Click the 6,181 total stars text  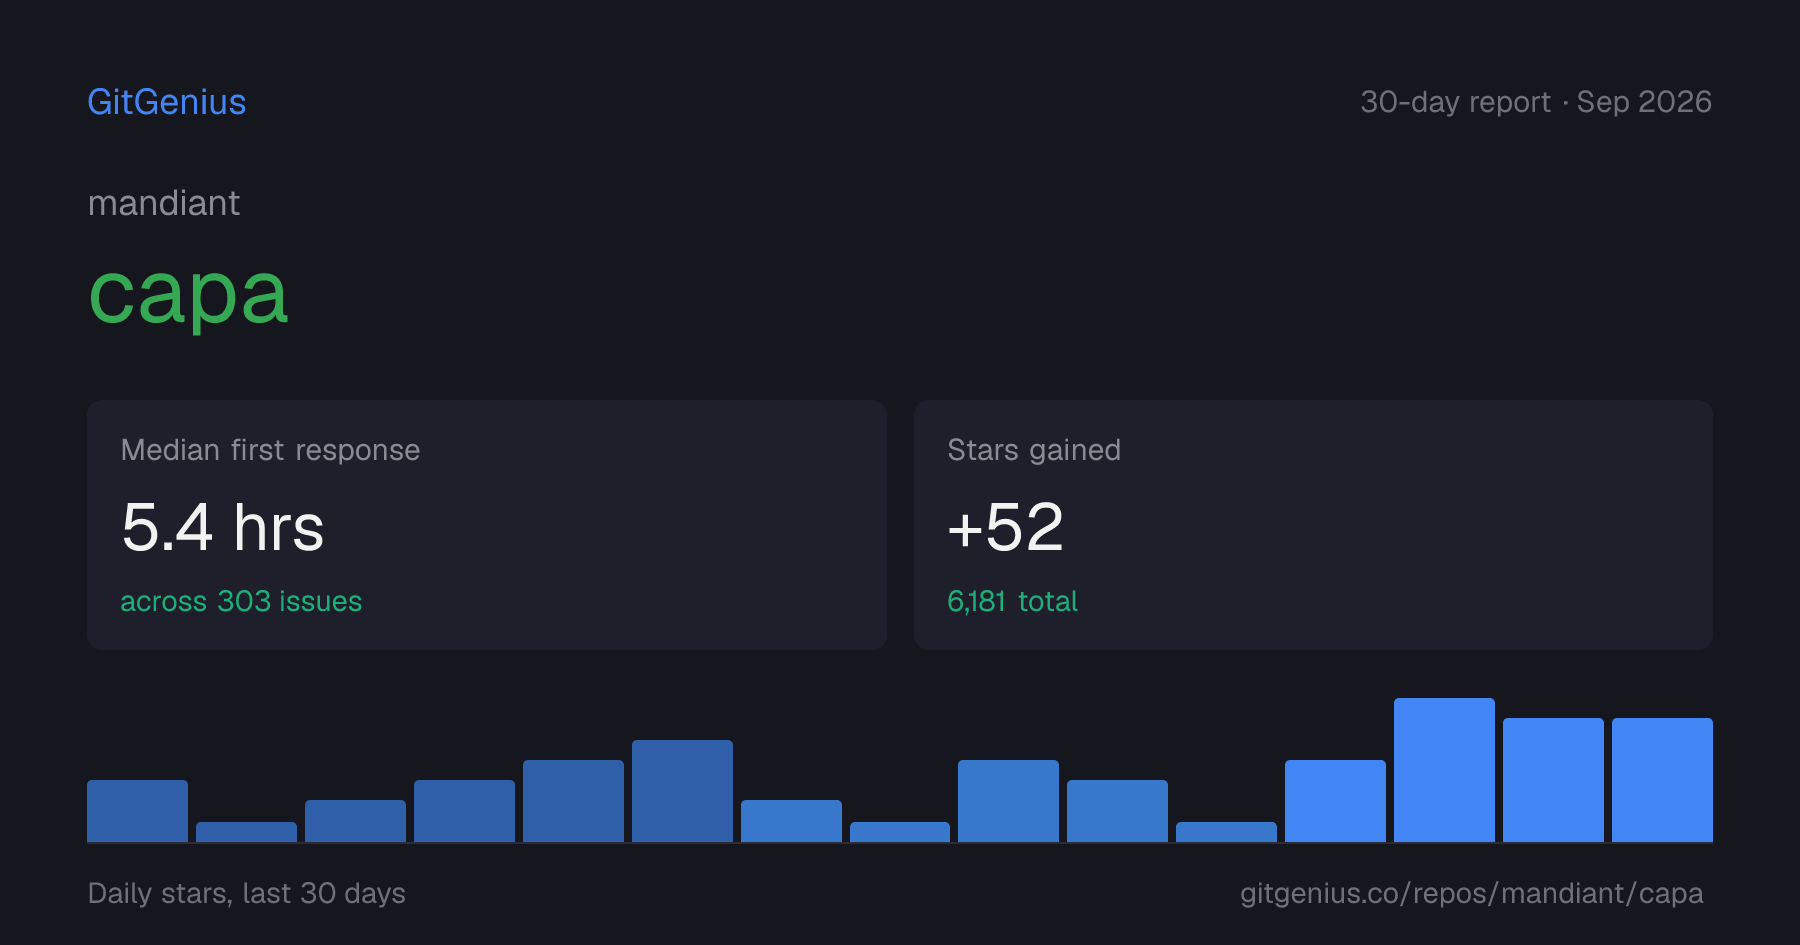[x=1012, y=601]
